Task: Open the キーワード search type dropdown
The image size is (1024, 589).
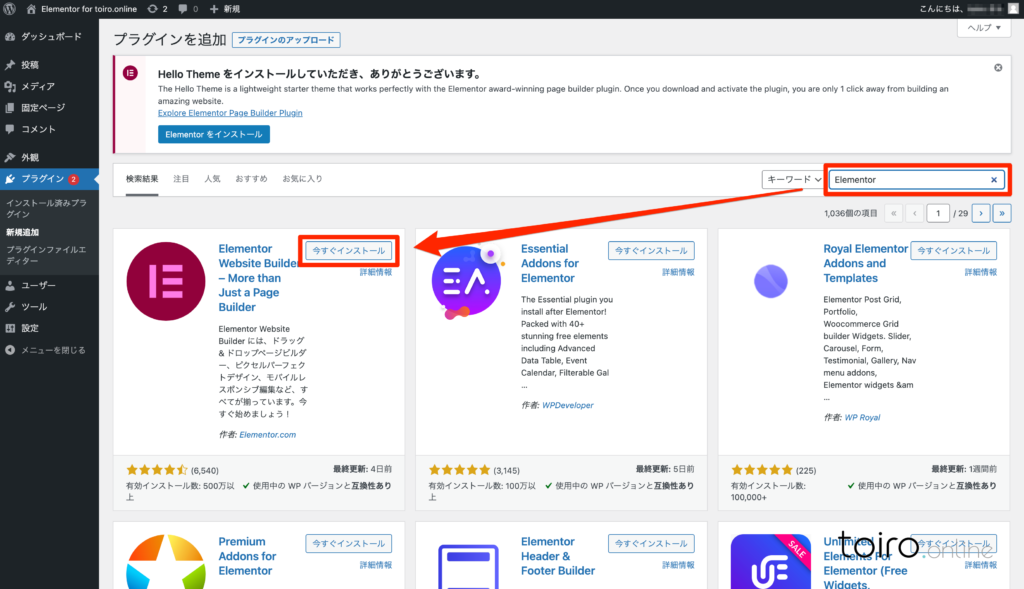Action: point(792,180)
